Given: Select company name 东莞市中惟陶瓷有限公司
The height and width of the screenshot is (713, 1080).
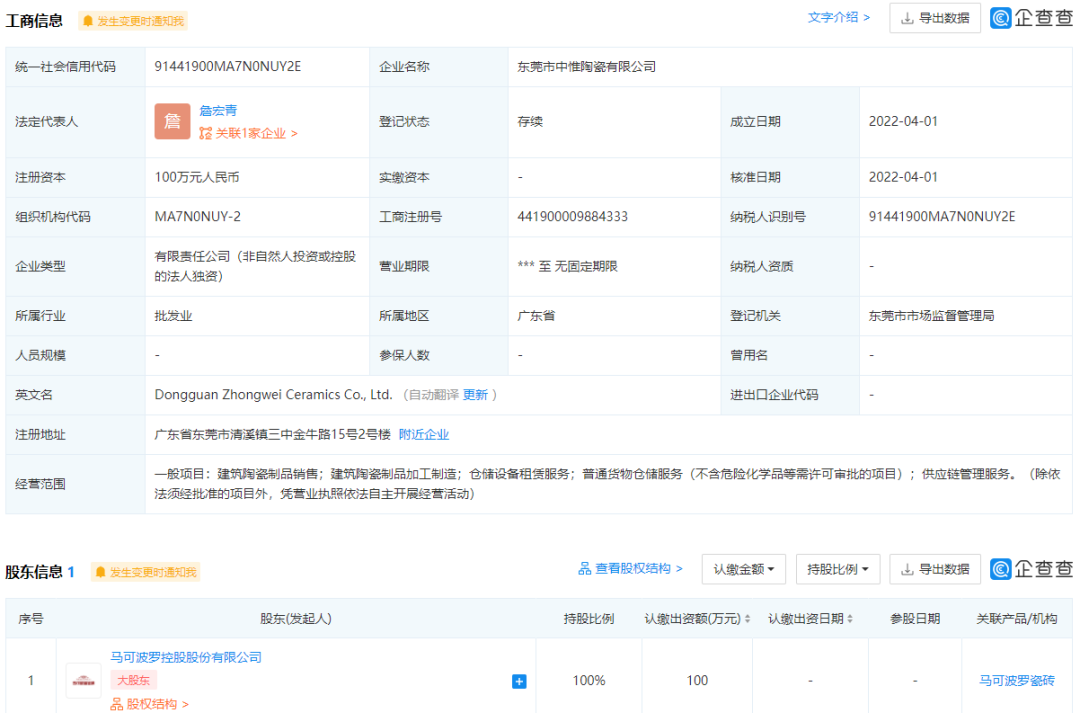Looking at the screenshot, I should [586, 67].
